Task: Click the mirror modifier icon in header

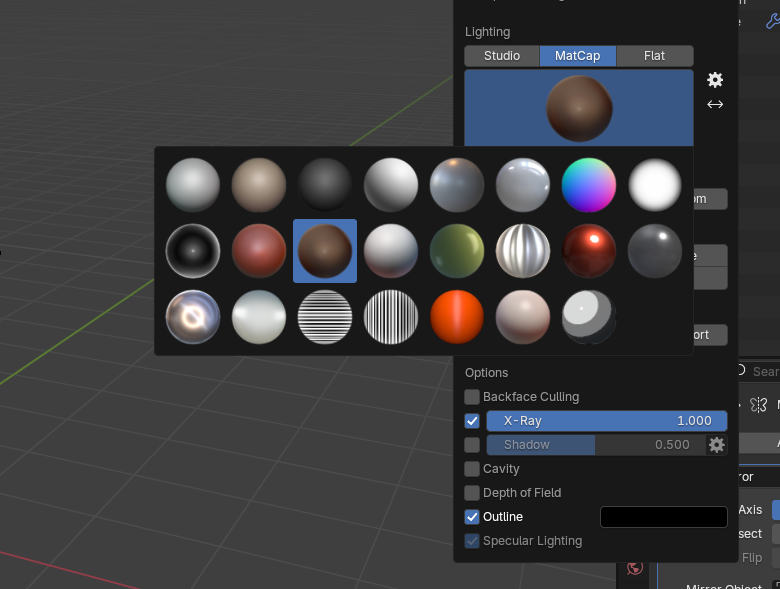Action: click(x=758, y=405)
